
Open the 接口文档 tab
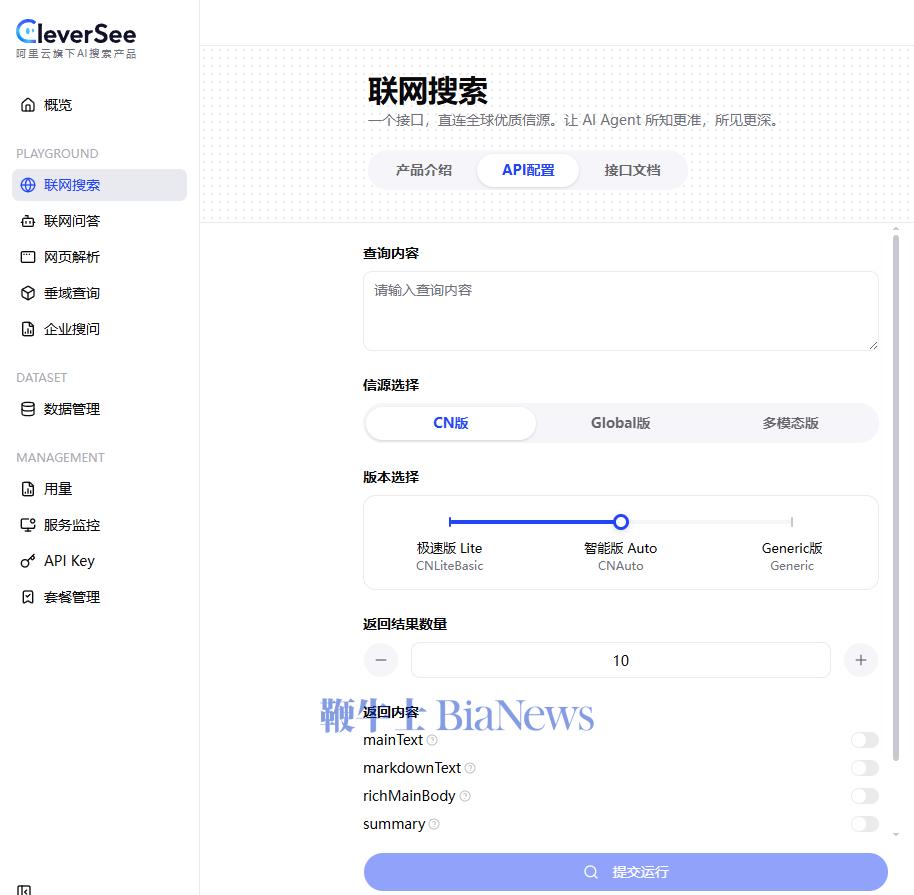[x=632, y=170]
